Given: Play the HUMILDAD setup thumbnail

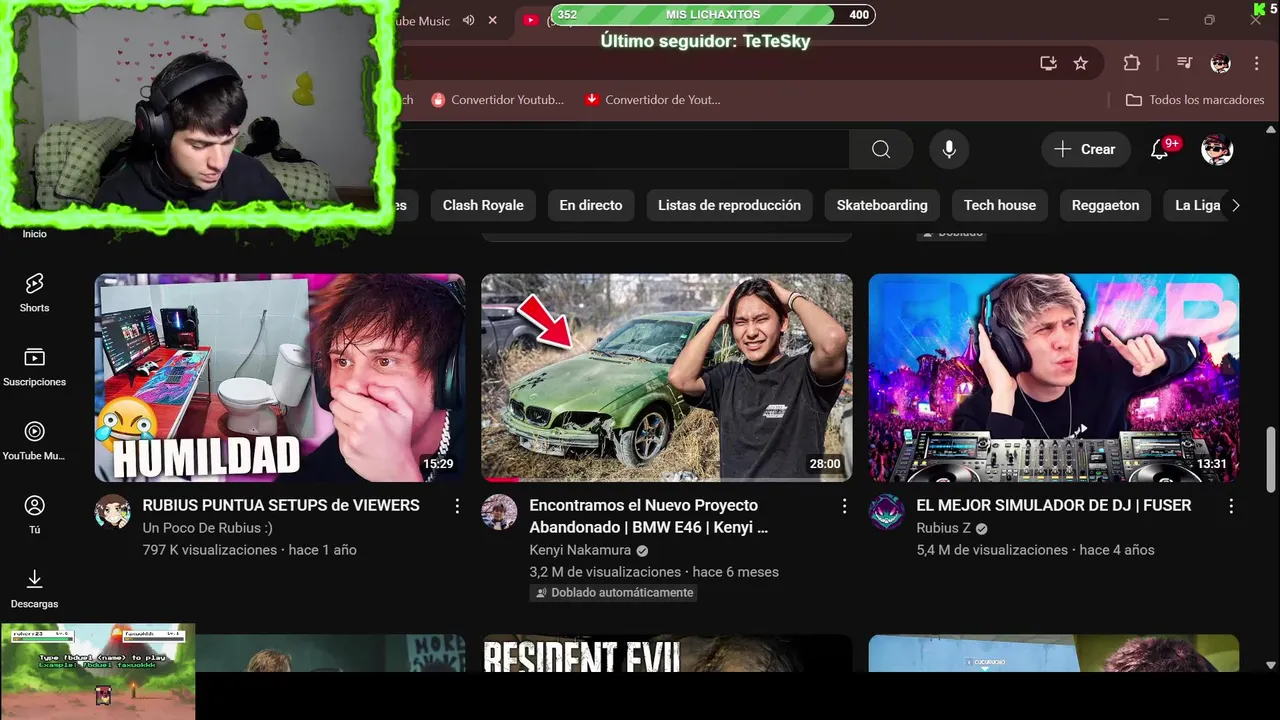Looking at the screenshot, I should 280,378.
